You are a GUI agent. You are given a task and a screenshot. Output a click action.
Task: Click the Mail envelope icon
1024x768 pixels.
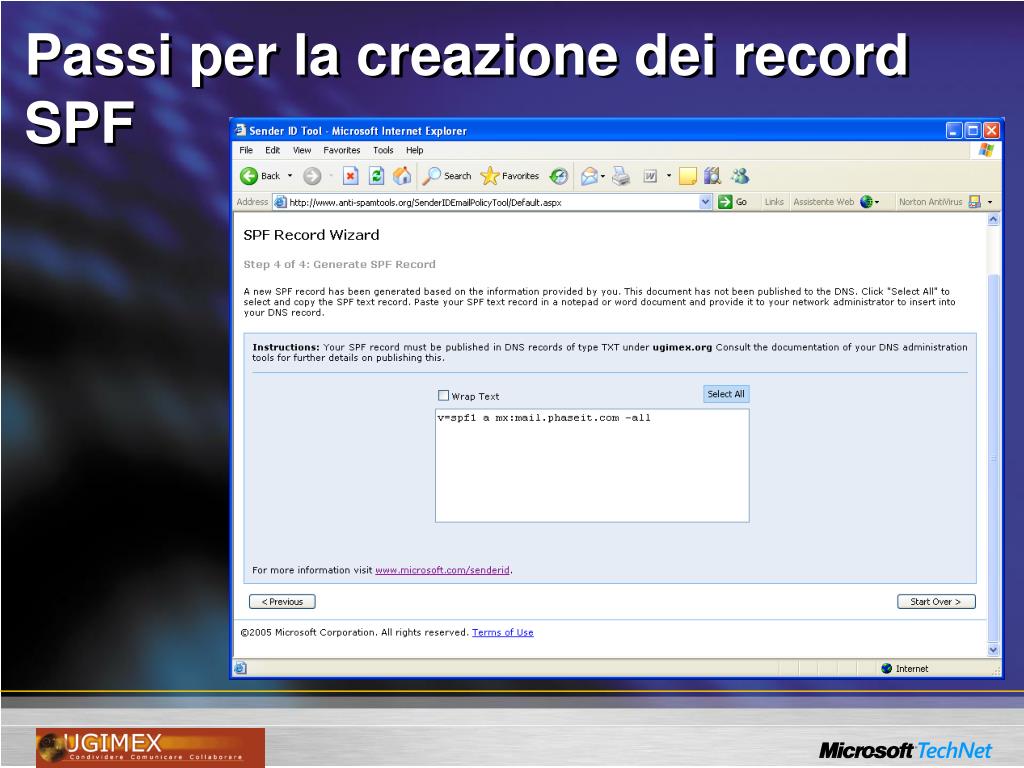(x=589, y=176)
